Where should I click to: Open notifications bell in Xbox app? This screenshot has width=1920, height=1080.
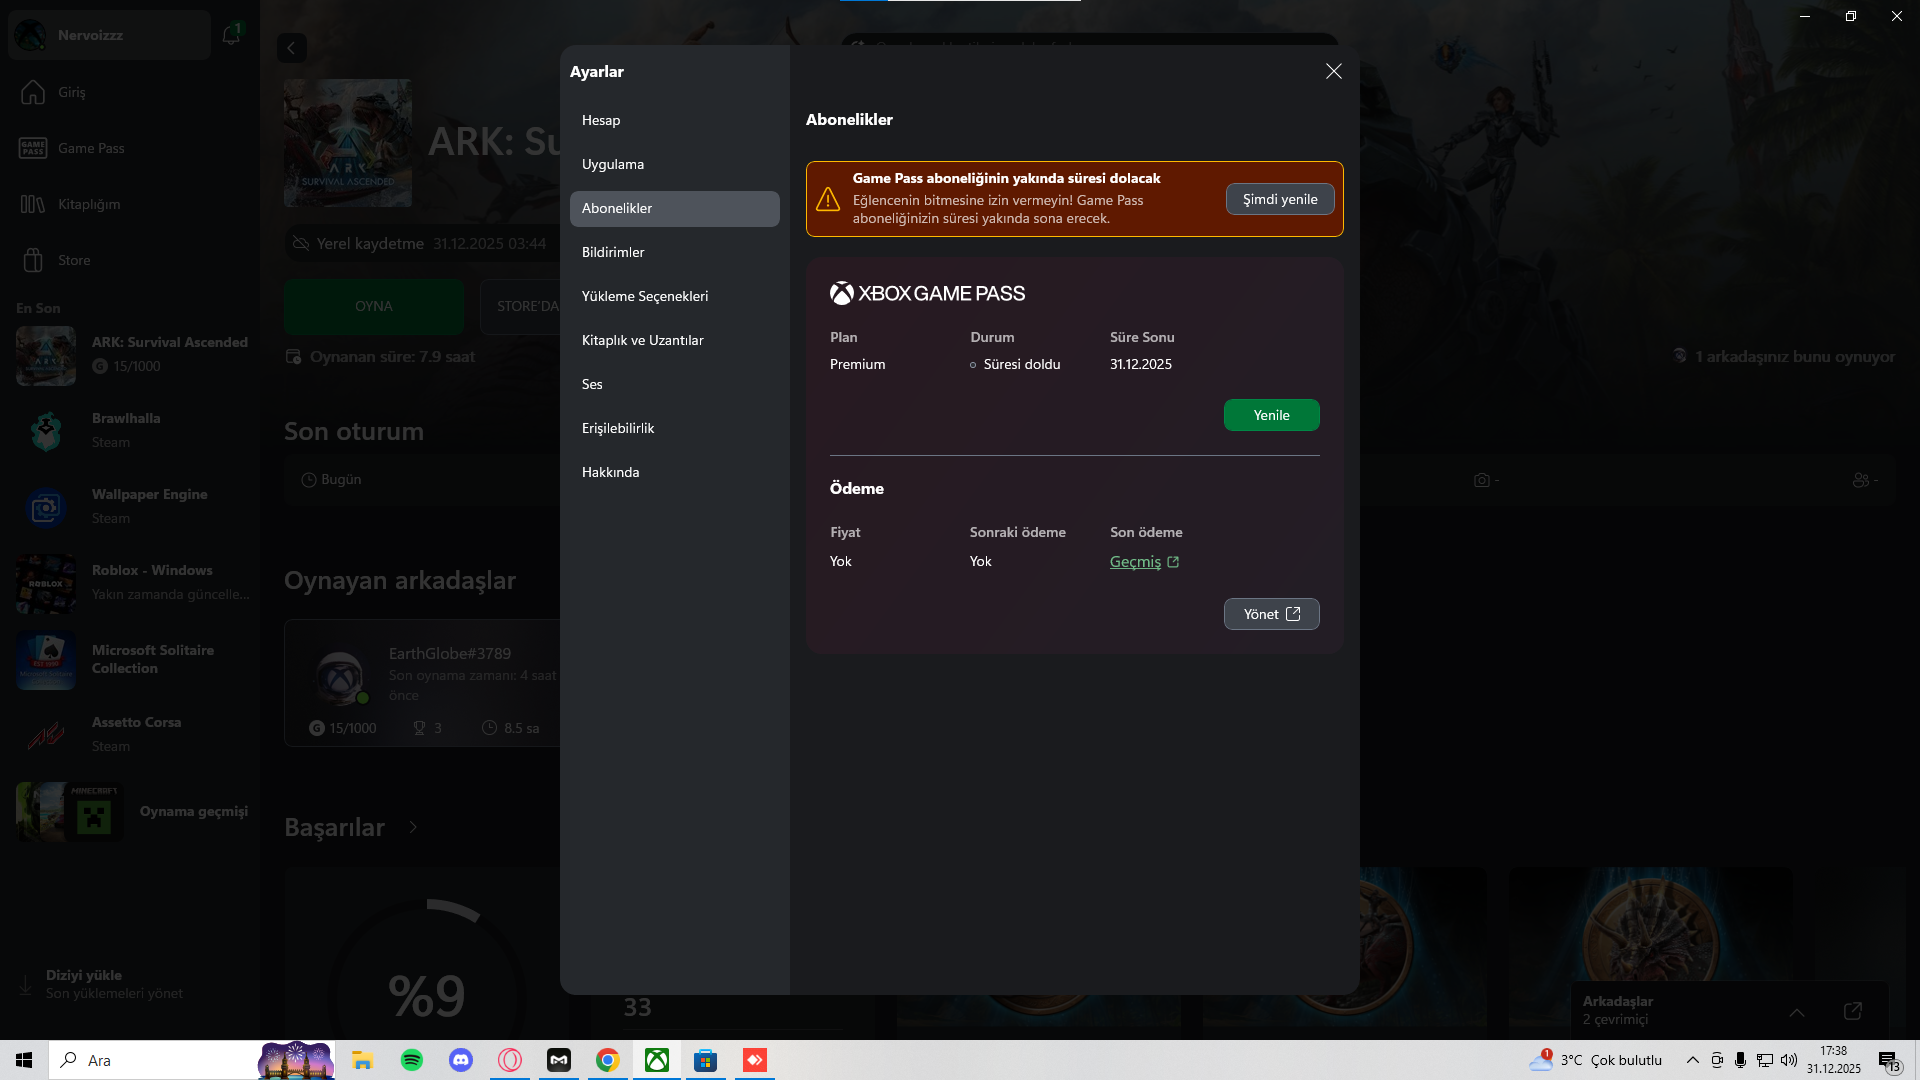click(x=232, y=35)
